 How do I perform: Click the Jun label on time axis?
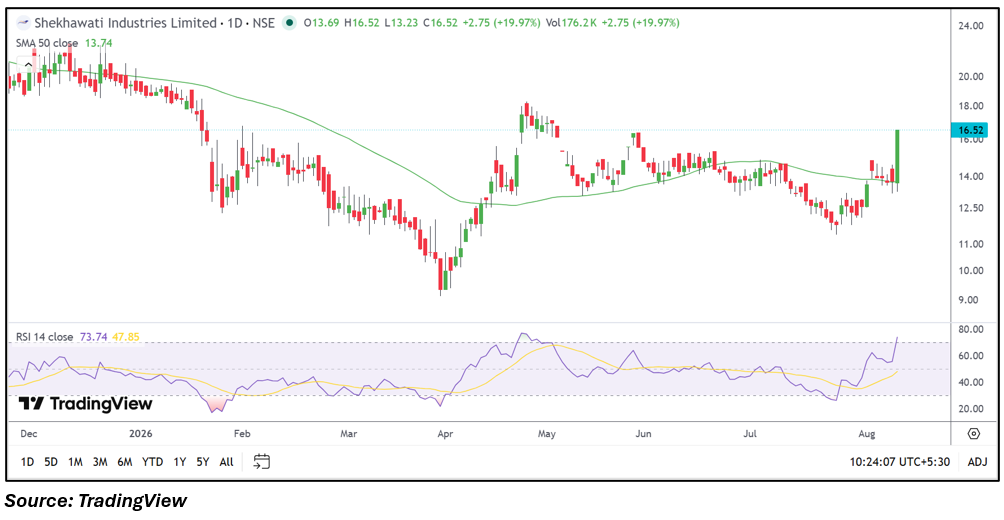[643, 434]
